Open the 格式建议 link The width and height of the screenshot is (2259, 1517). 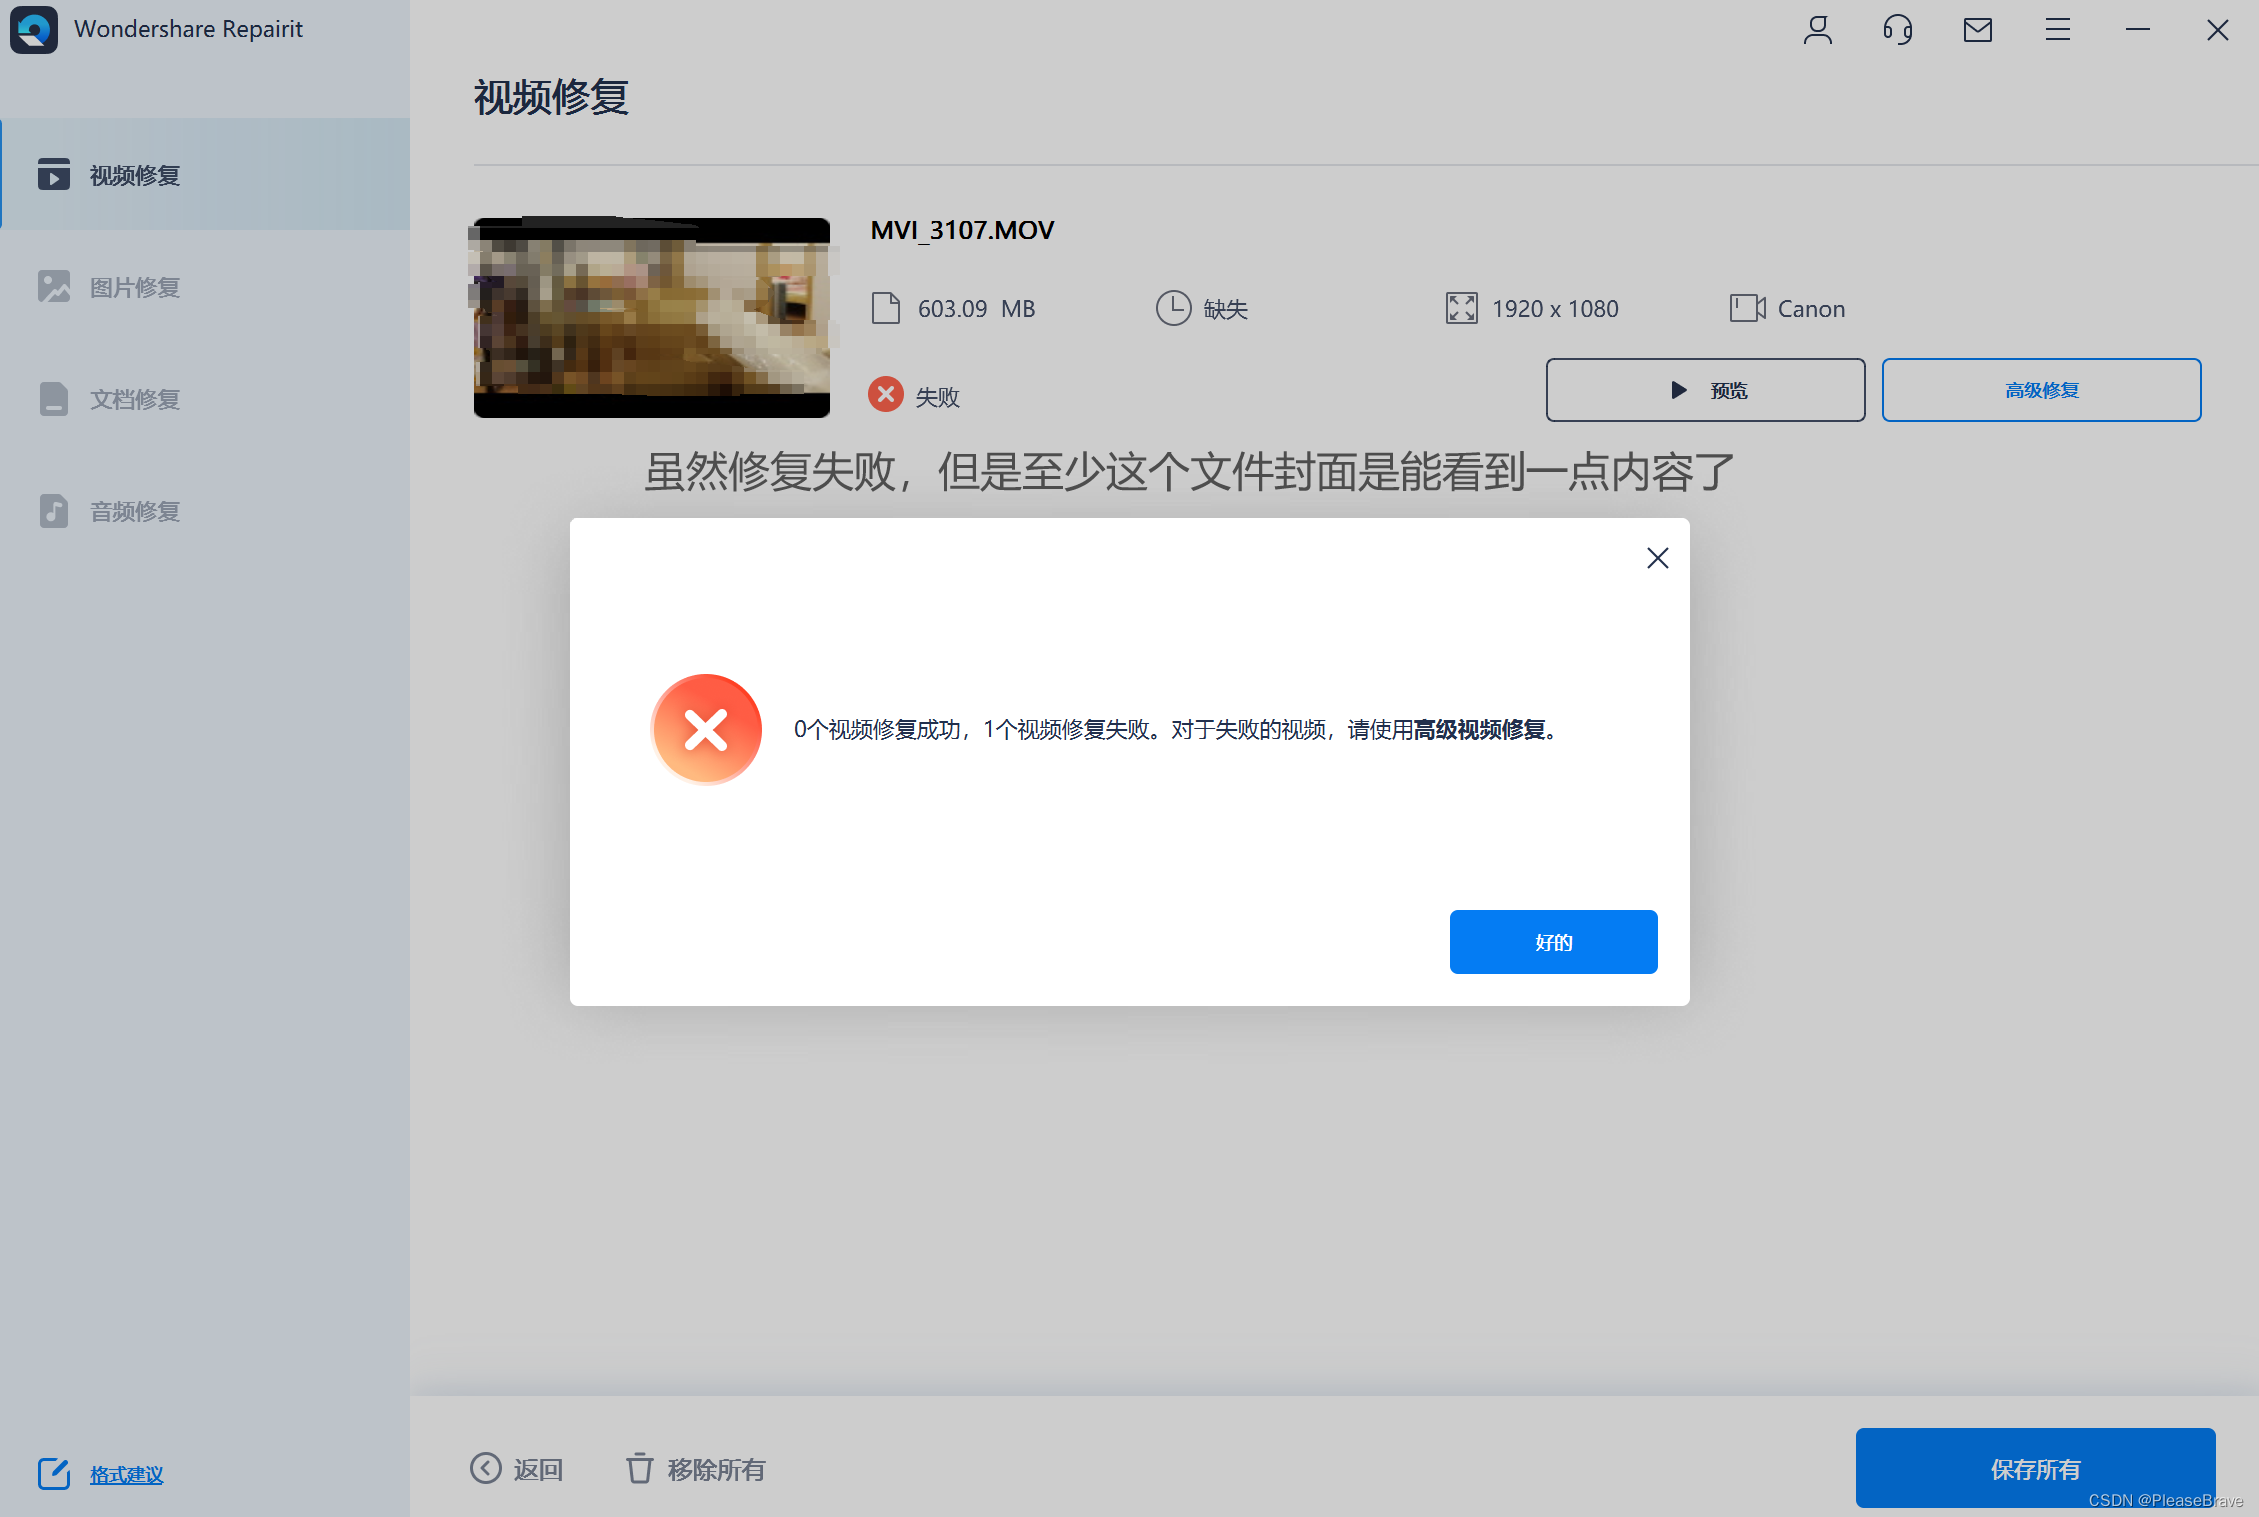coord(127,1474)
